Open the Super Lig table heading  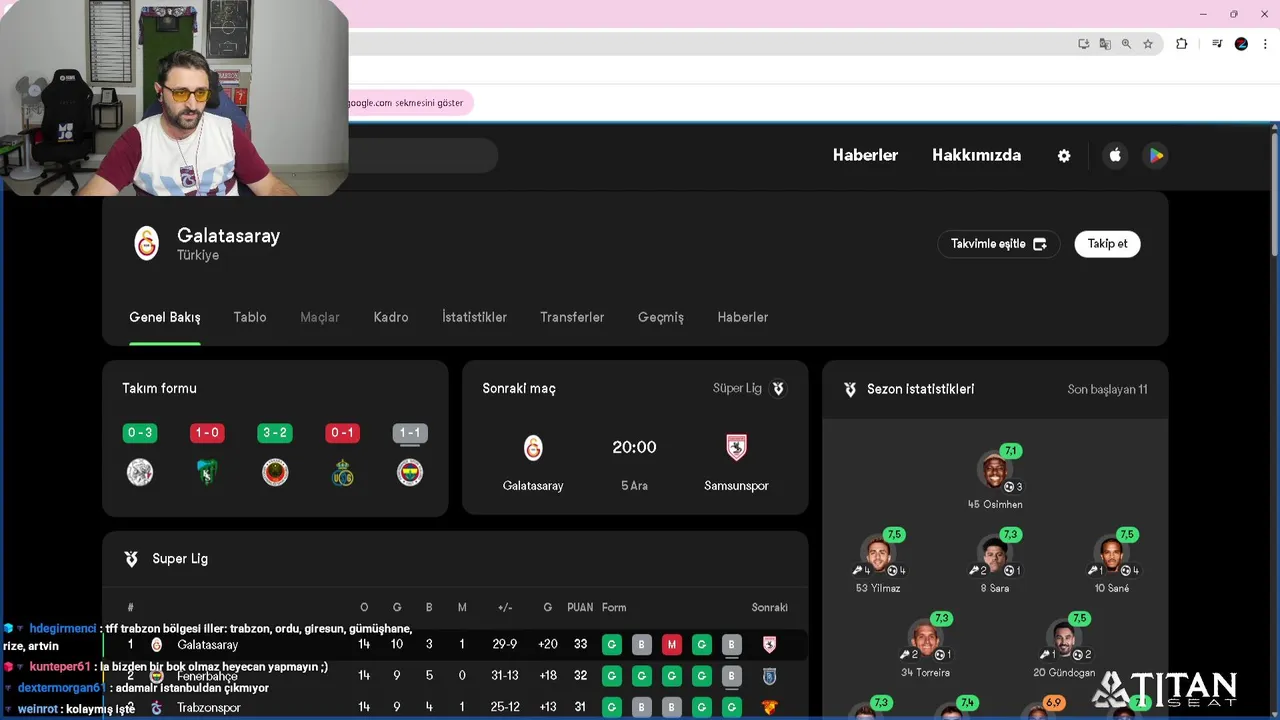[180, 559]
